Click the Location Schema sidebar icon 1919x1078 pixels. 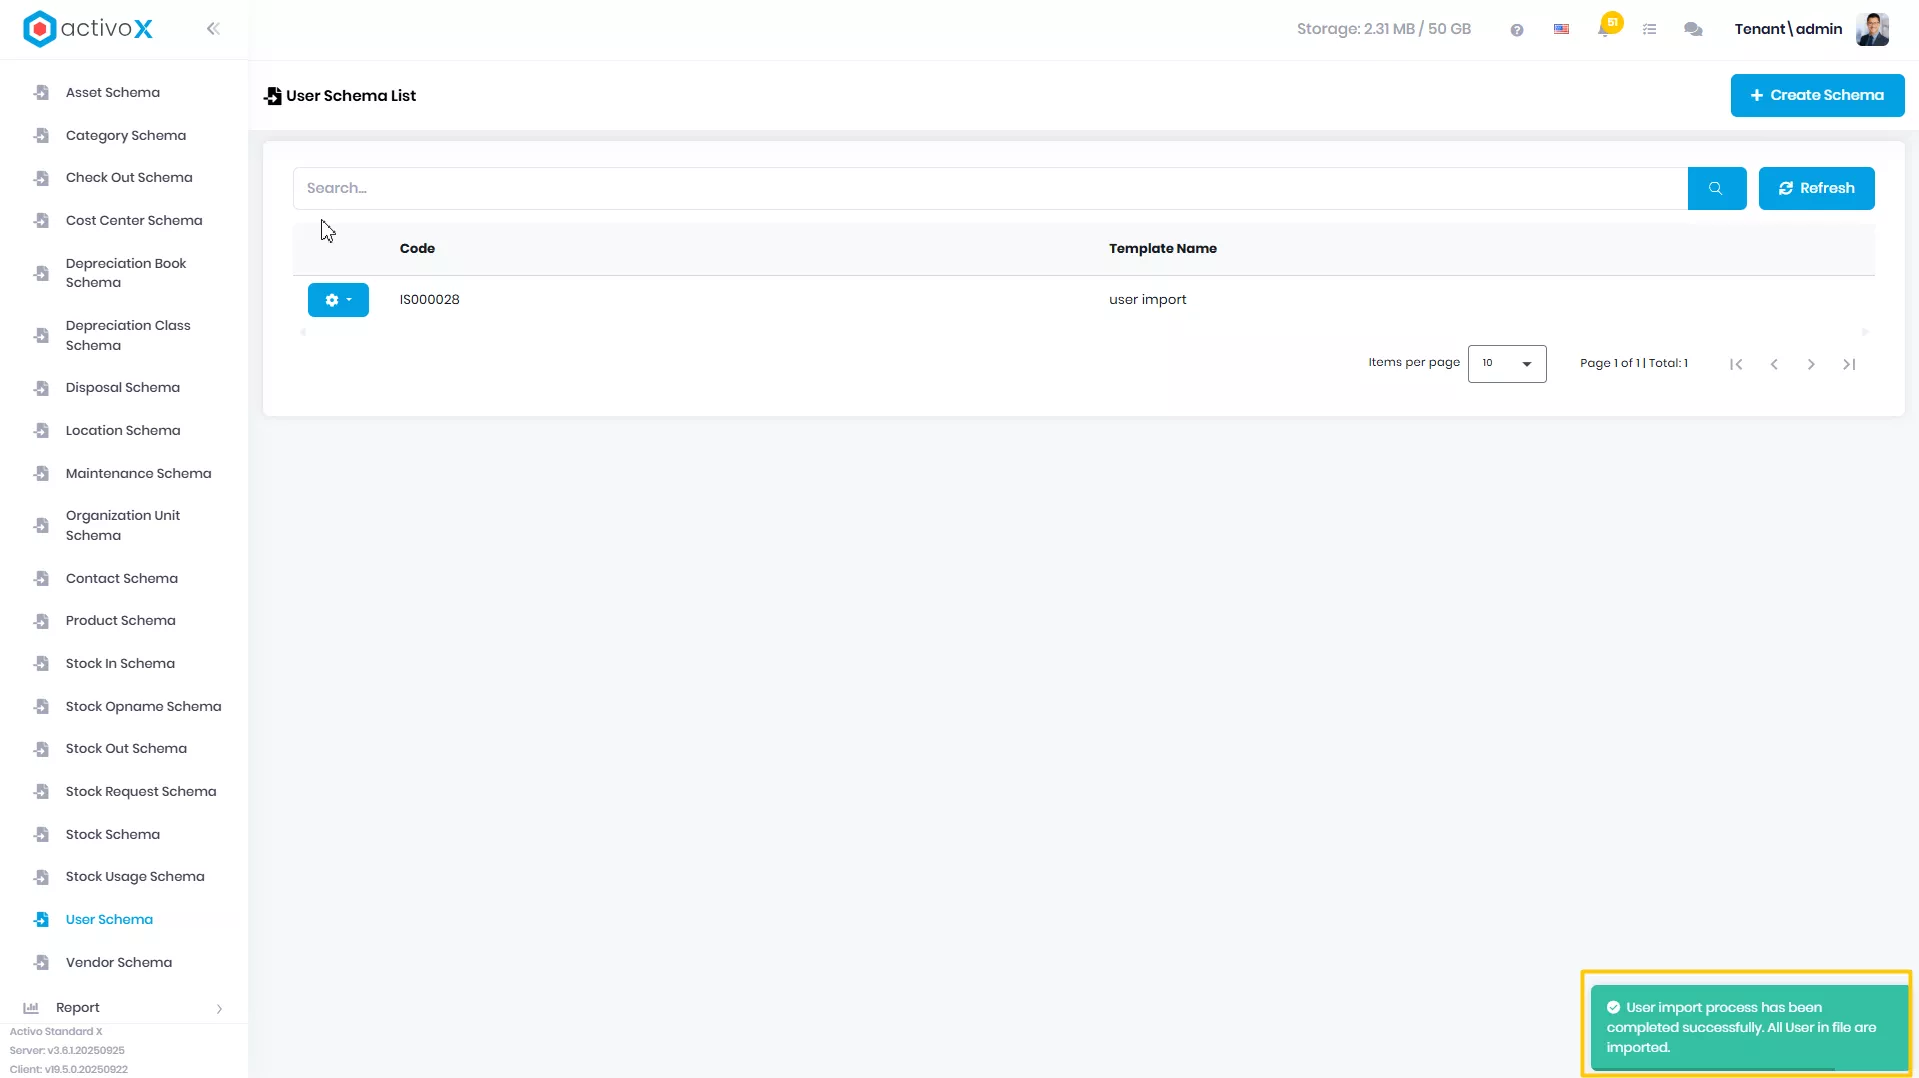click(x=41, y=431)
